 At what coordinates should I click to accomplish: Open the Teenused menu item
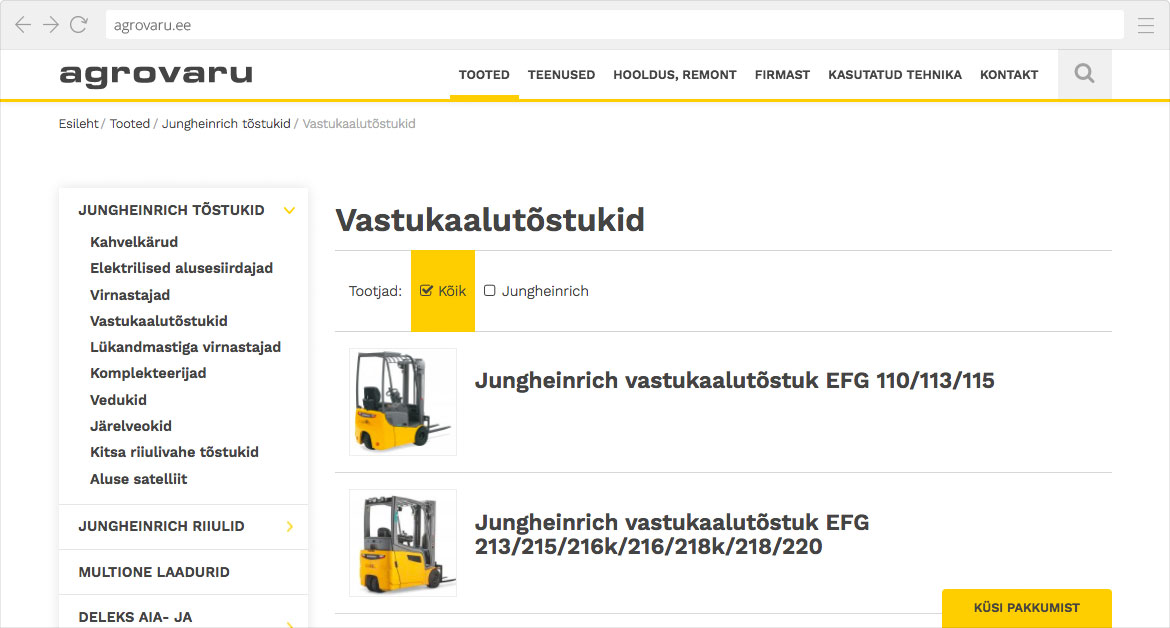561,75
